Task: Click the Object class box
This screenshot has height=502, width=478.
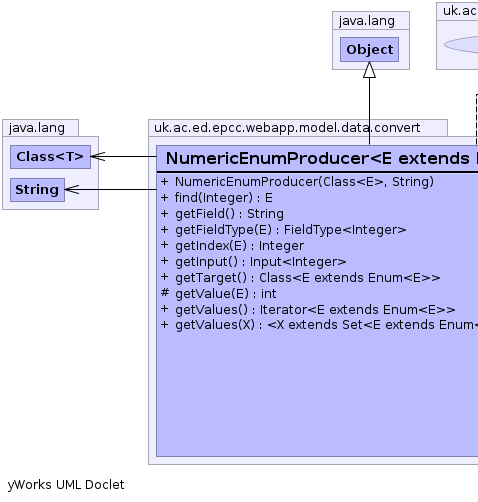Action: pos(369,49)
